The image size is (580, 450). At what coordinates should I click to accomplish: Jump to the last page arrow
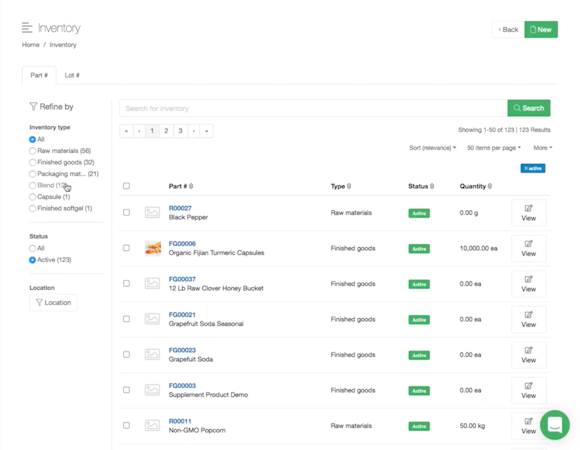tap(206, 131)
